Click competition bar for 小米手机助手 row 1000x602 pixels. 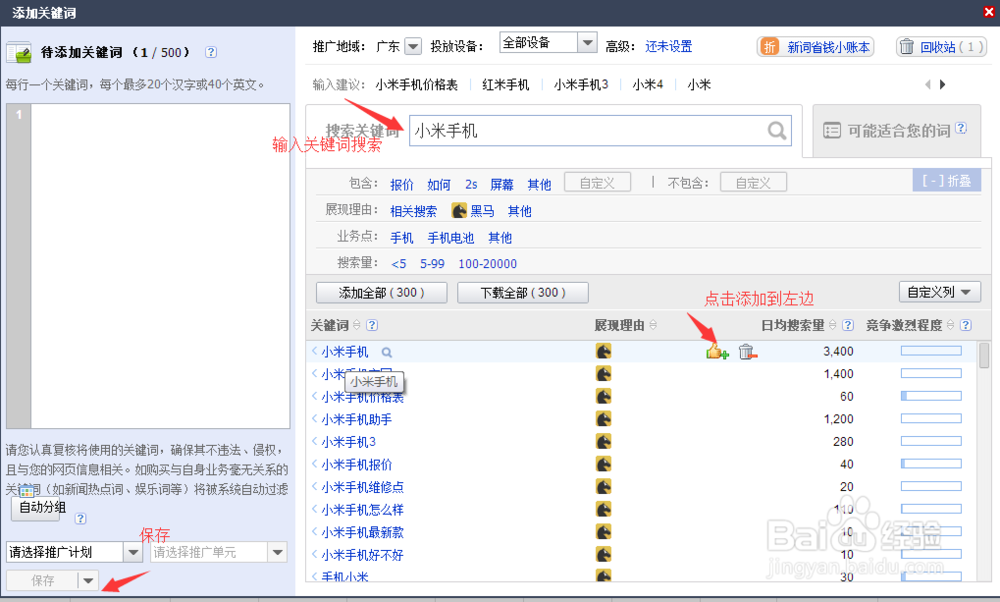pyautogui.click(x=931, y=418)
